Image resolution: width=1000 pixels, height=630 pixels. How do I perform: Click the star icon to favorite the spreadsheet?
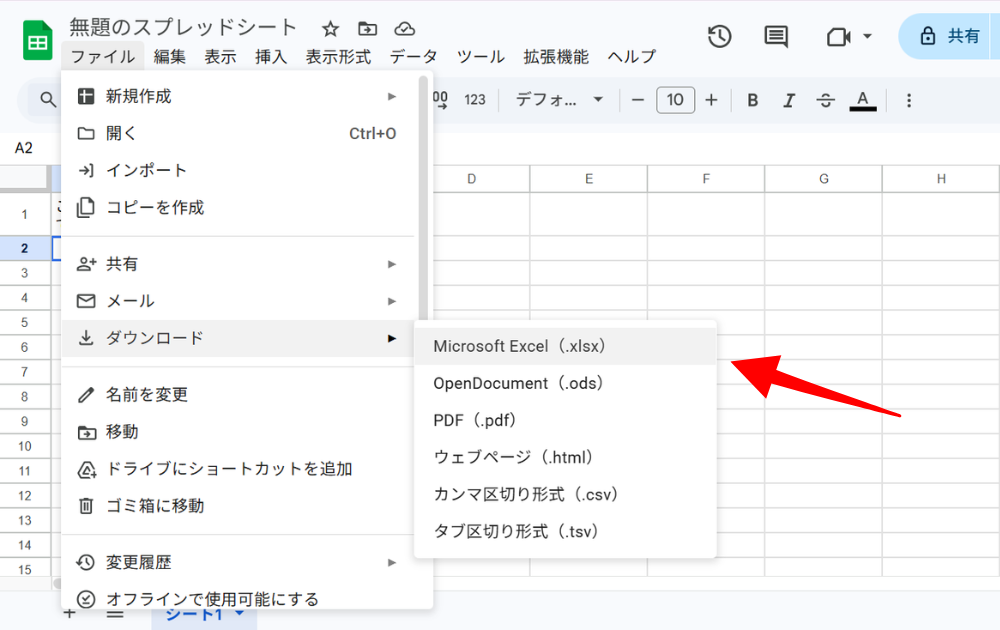click(331, 29)
